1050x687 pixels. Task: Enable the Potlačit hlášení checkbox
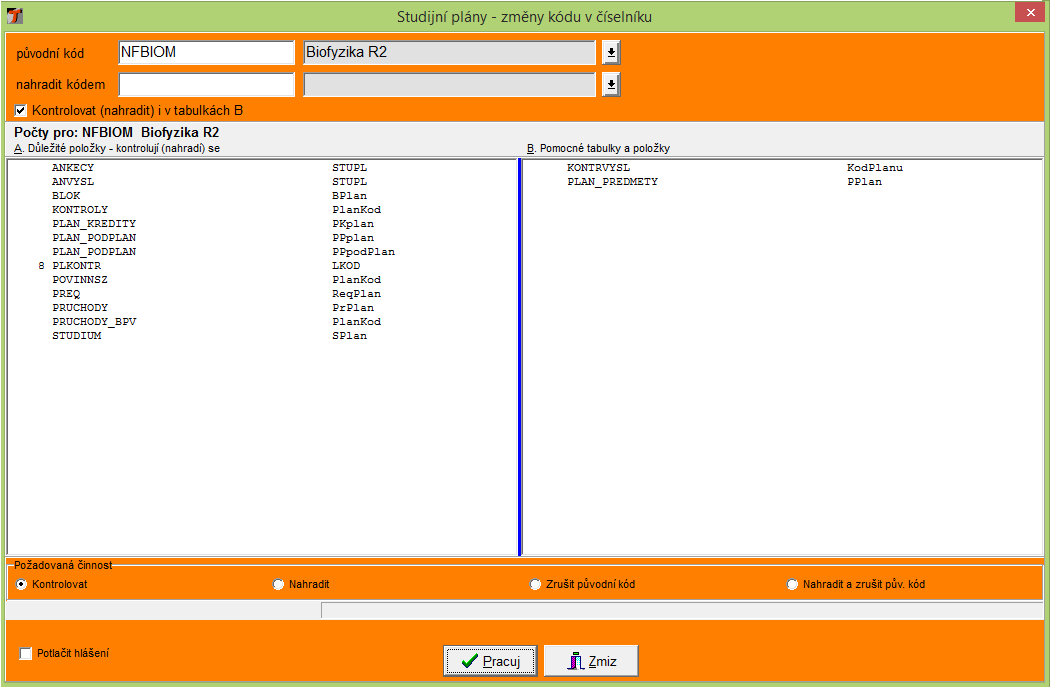(26, 654)
